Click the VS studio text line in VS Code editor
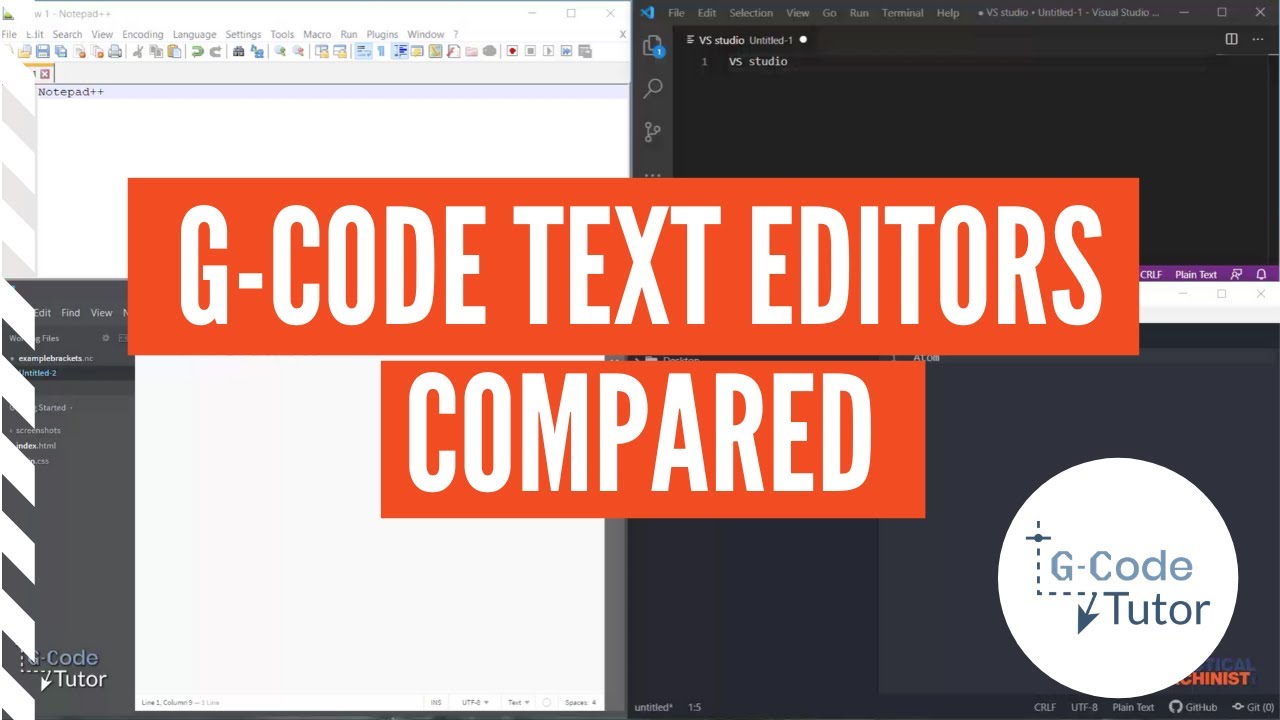 758,62
